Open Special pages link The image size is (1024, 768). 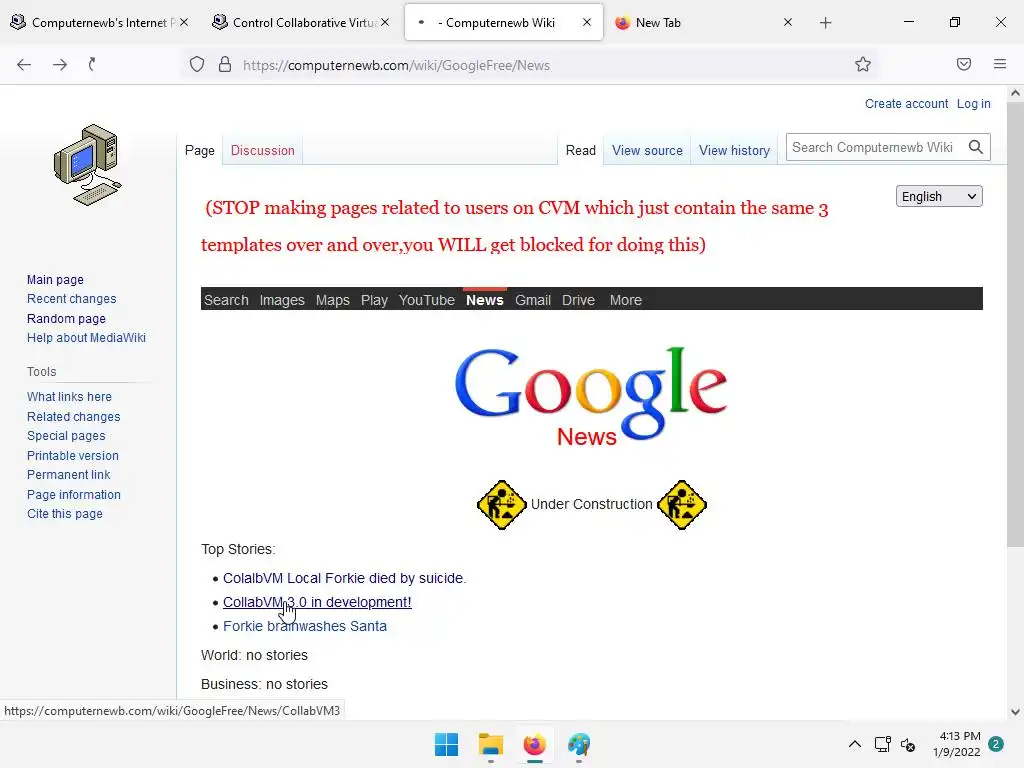pyautogui.click(x=66, y=436)
